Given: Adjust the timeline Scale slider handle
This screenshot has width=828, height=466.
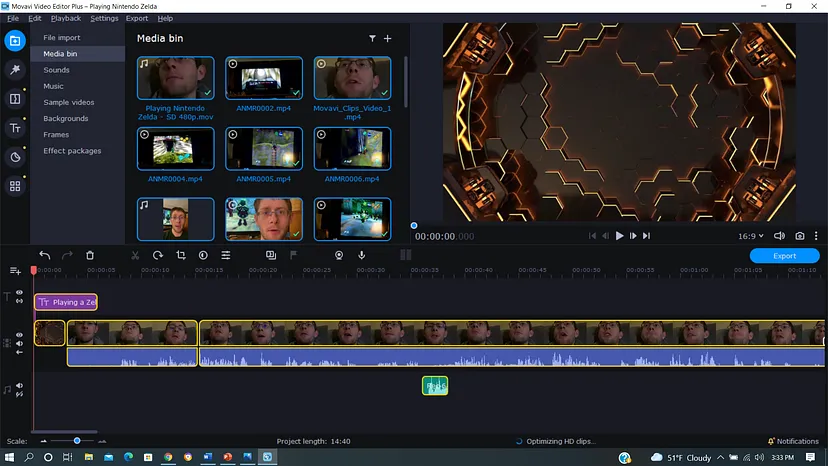Looking at the screenshot, I should point(77,441).
